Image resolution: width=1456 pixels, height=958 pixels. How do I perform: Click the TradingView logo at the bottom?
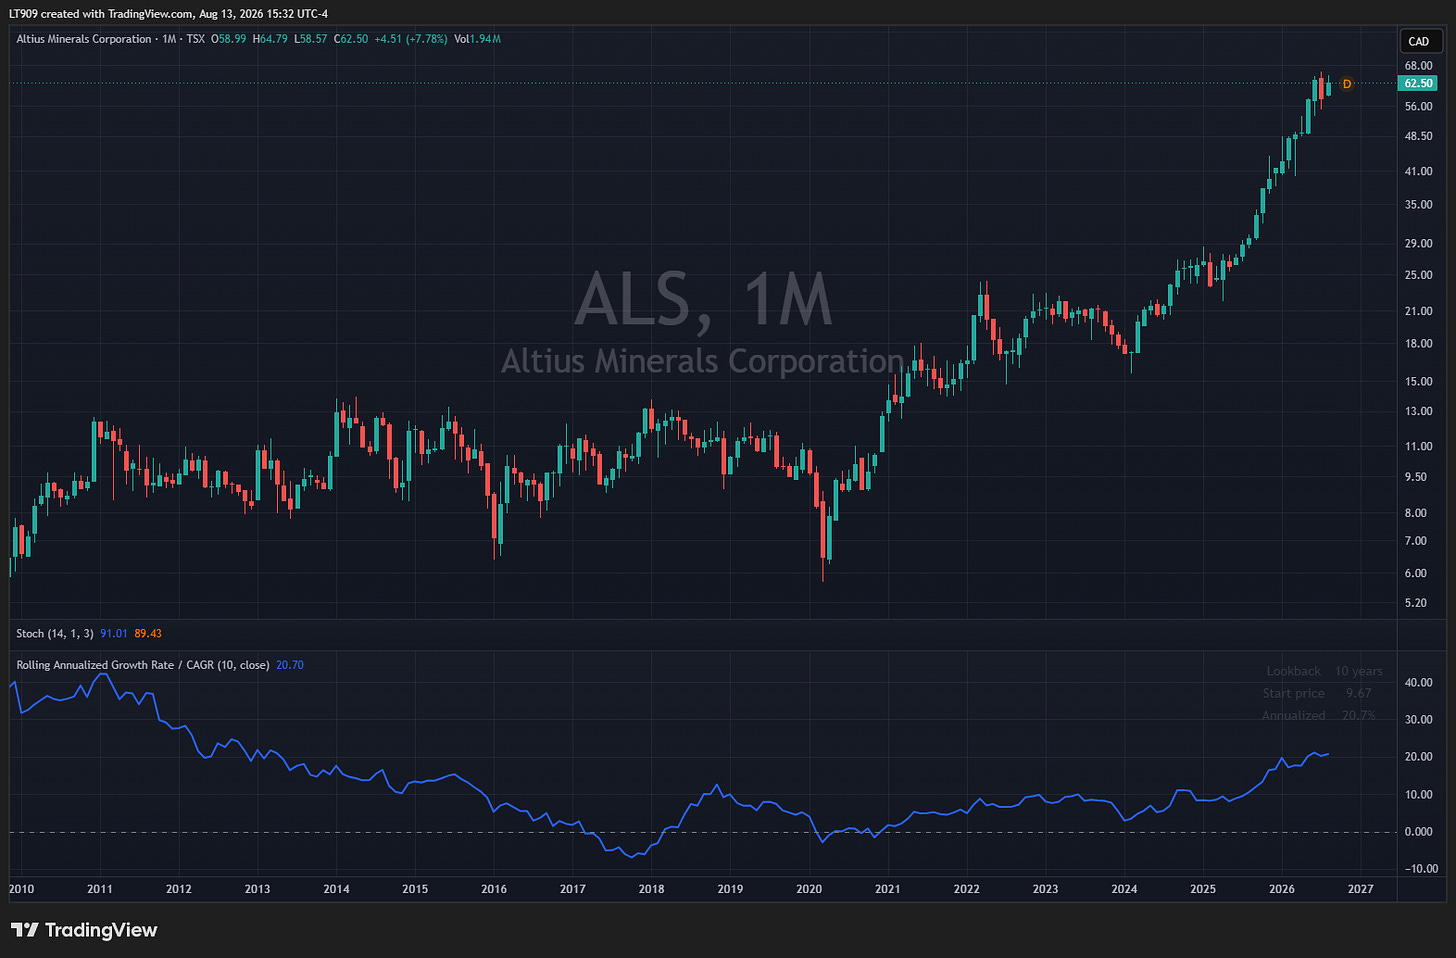tap(84, 930)
